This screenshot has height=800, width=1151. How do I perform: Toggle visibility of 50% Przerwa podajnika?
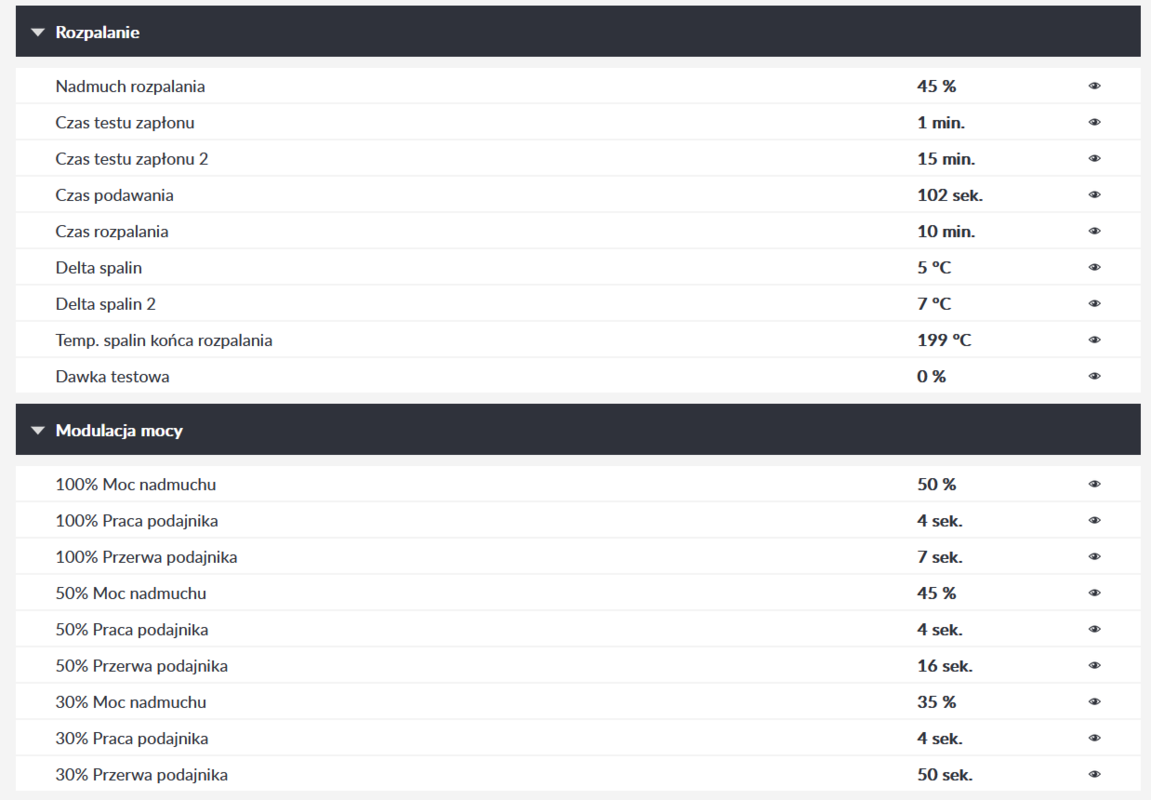click(x=1094, y=666)
